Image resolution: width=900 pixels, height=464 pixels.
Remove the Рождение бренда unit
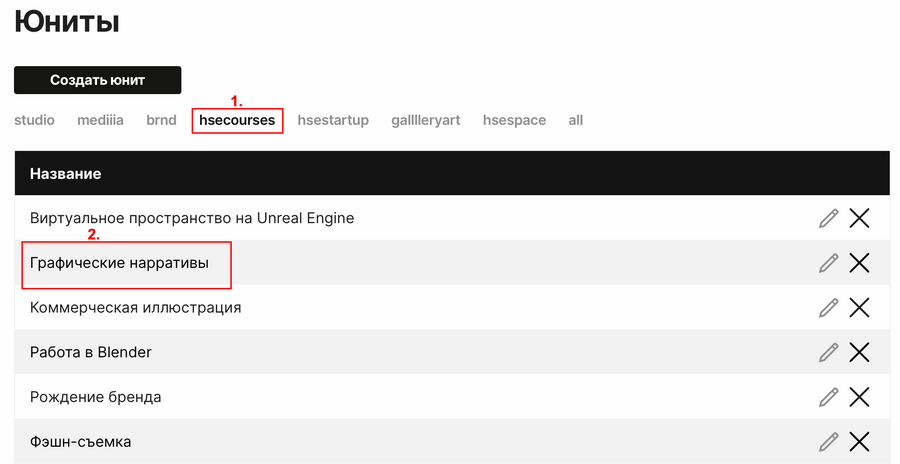(859, 397)
